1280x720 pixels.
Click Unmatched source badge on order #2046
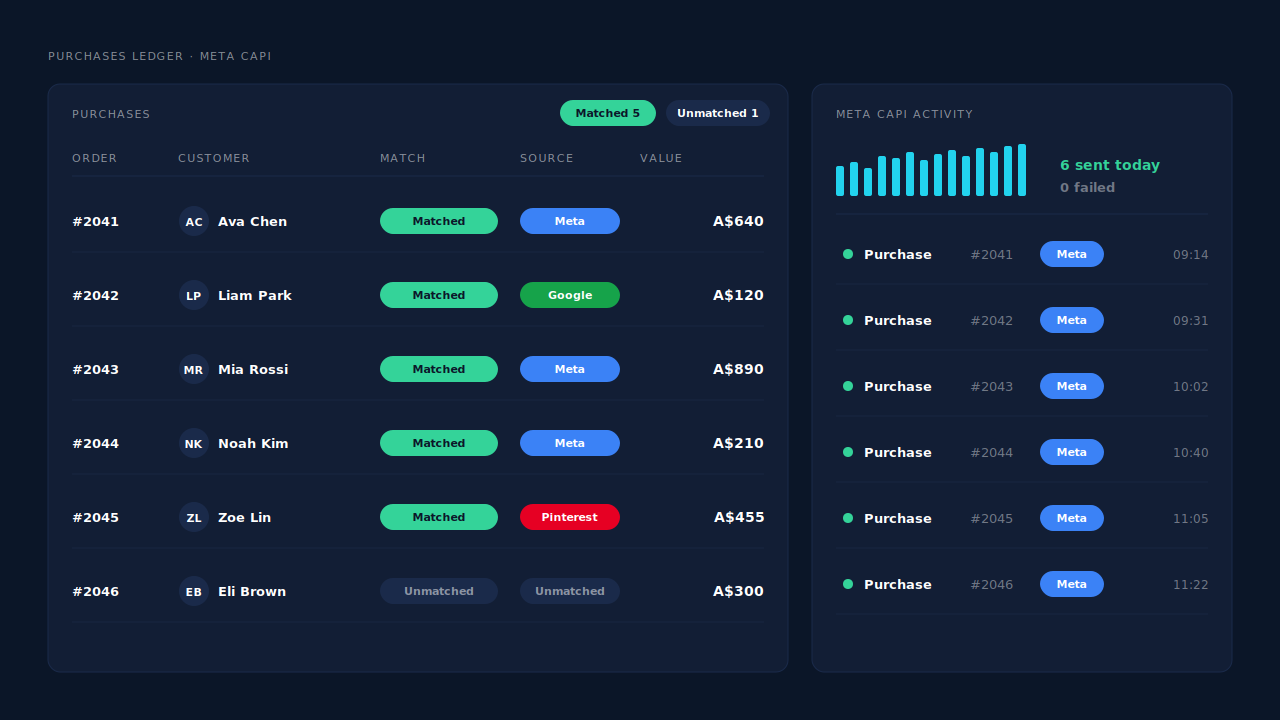coord(570,591)
